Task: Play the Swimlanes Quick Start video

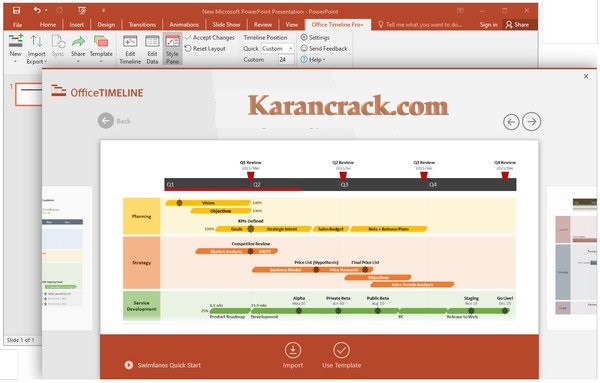Action: pos(129,365)
